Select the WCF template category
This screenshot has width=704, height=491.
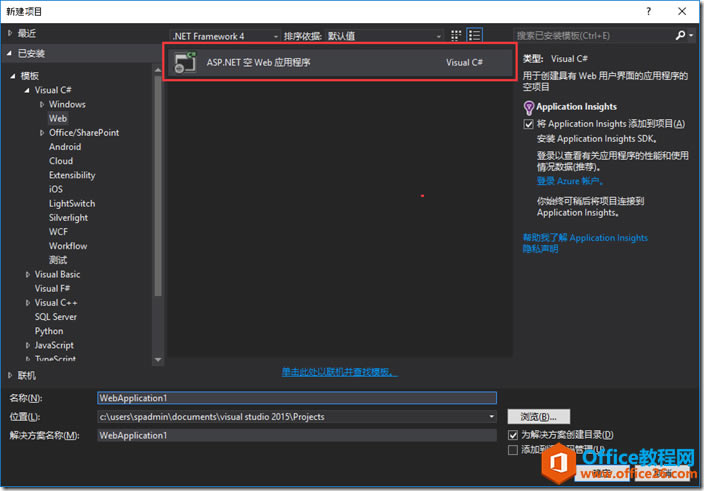pyautogui.click(x=58, y=232)
